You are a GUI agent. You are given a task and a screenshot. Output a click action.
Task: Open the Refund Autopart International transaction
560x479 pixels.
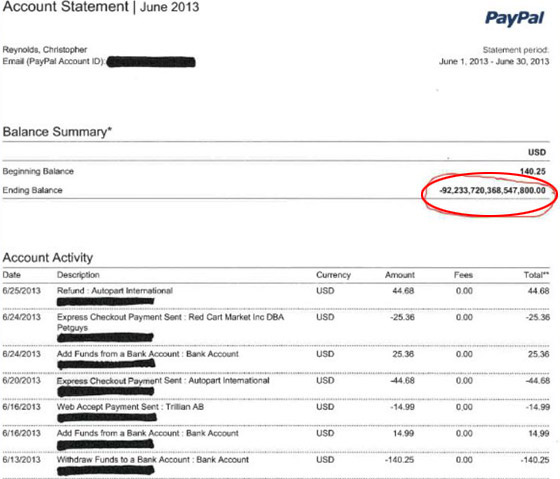click(x=115, y=291)
